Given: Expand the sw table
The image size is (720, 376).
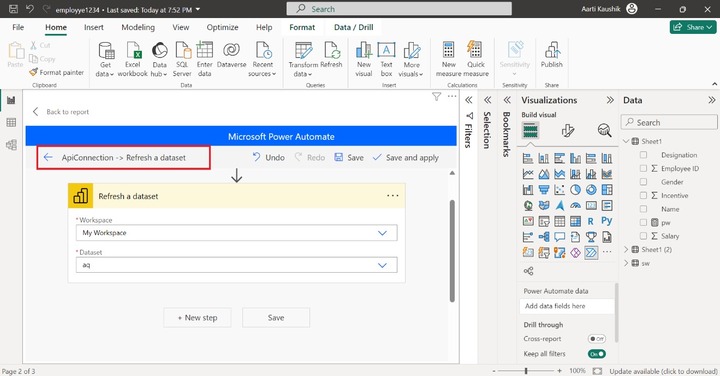Looking at the screenshot, I should pos(626,264).
